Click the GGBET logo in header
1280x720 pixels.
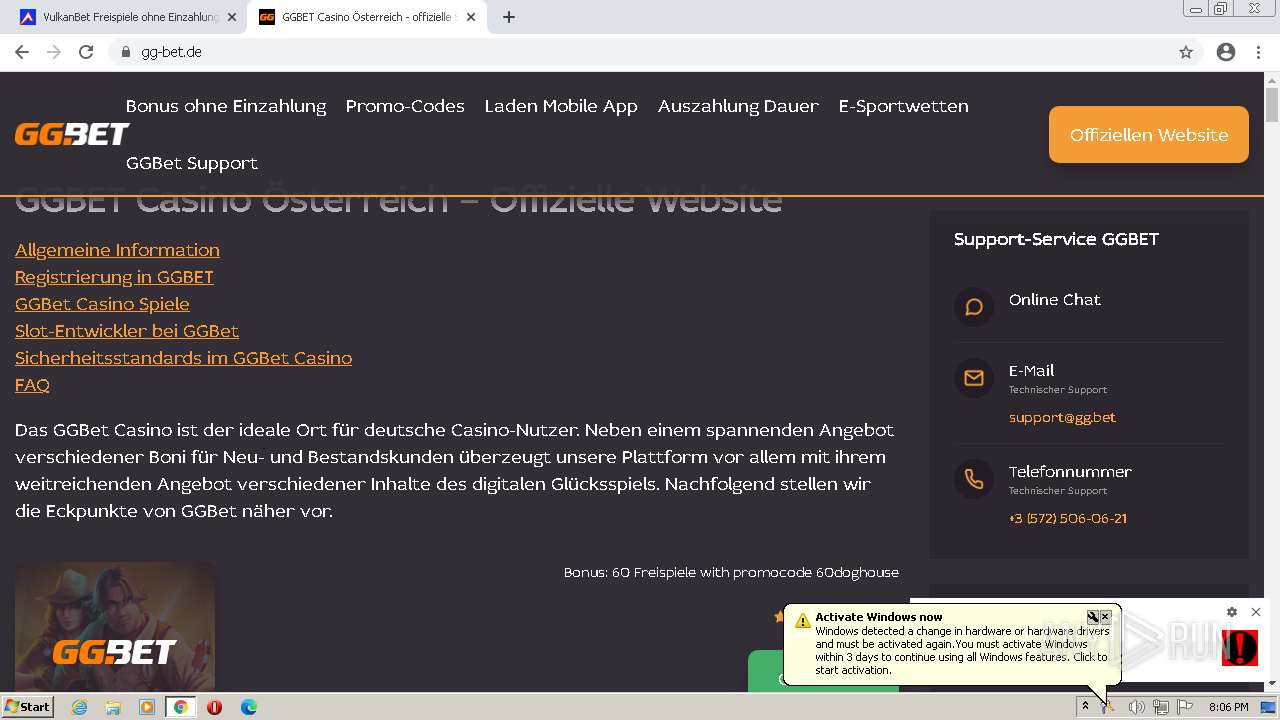(x=72, y=134)
